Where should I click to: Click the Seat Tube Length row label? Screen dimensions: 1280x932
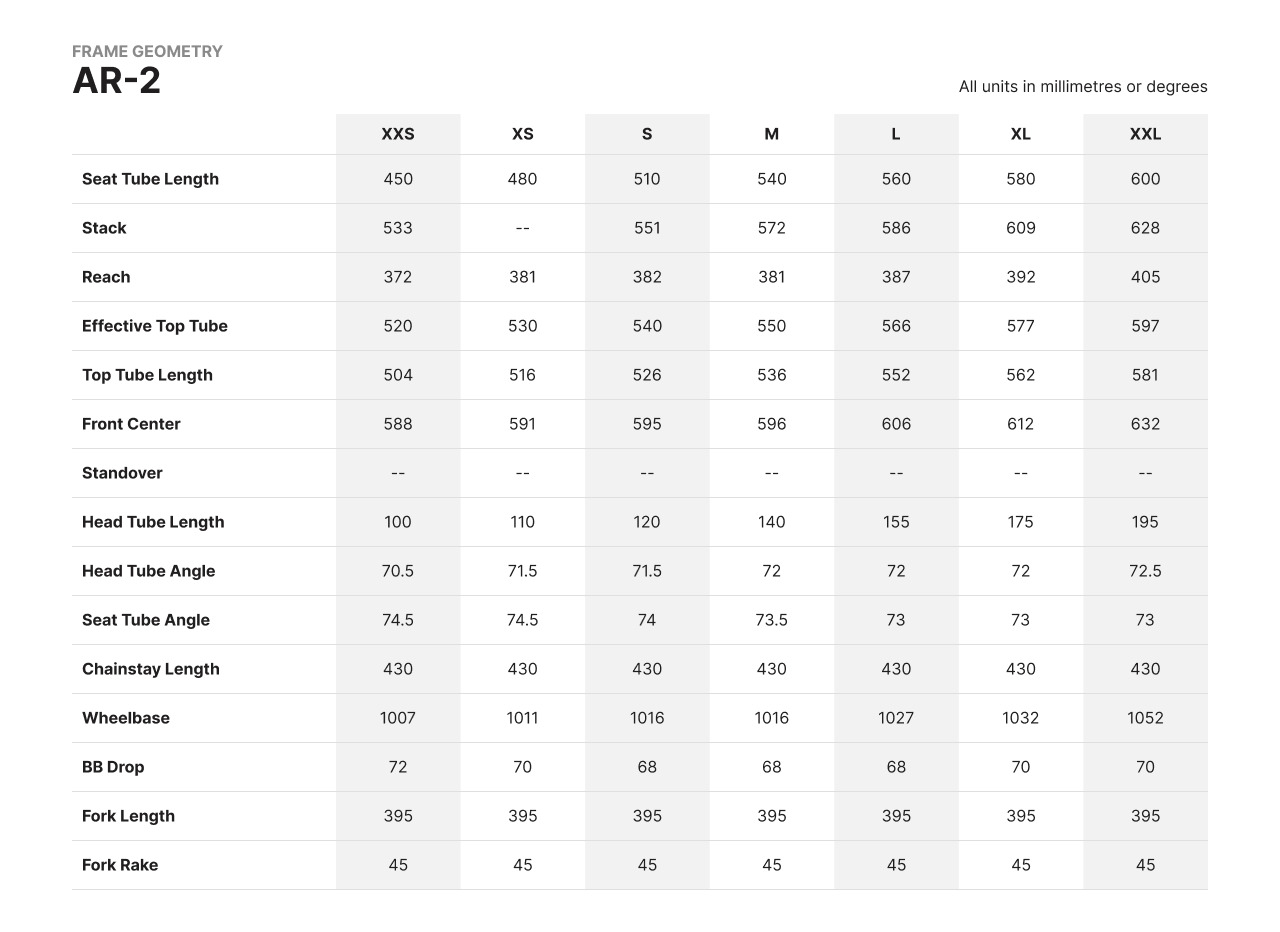coord(150,179)
